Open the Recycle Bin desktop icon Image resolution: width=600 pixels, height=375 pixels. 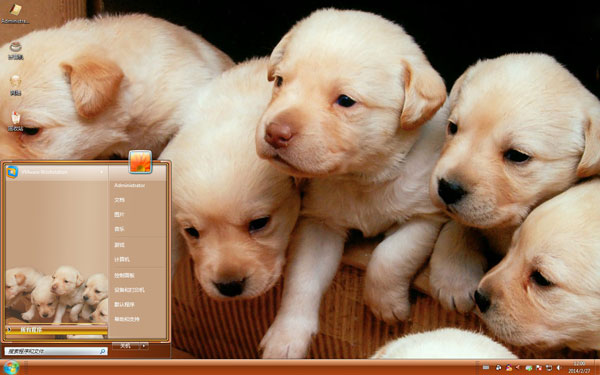(x=16, y=121)
